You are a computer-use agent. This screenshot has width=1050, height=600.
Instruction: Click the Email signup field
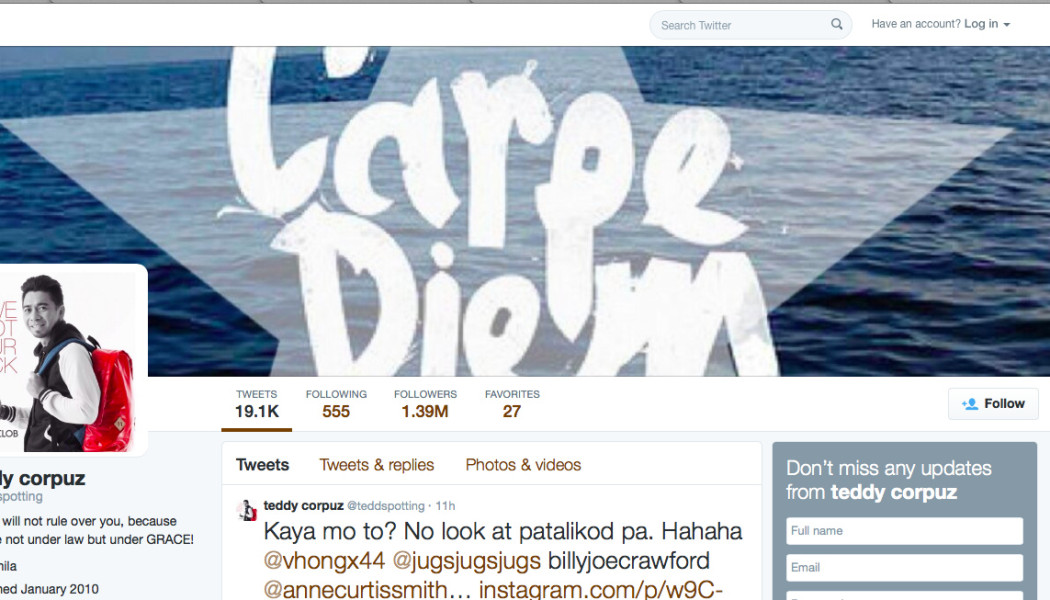pyautogui.click(x=904, y=568)
